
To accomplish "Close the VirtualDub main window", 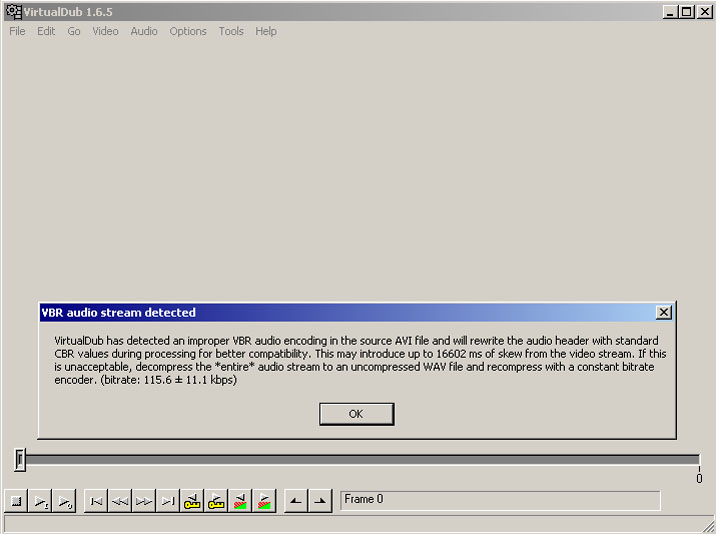I will click(x=705, y=12).
